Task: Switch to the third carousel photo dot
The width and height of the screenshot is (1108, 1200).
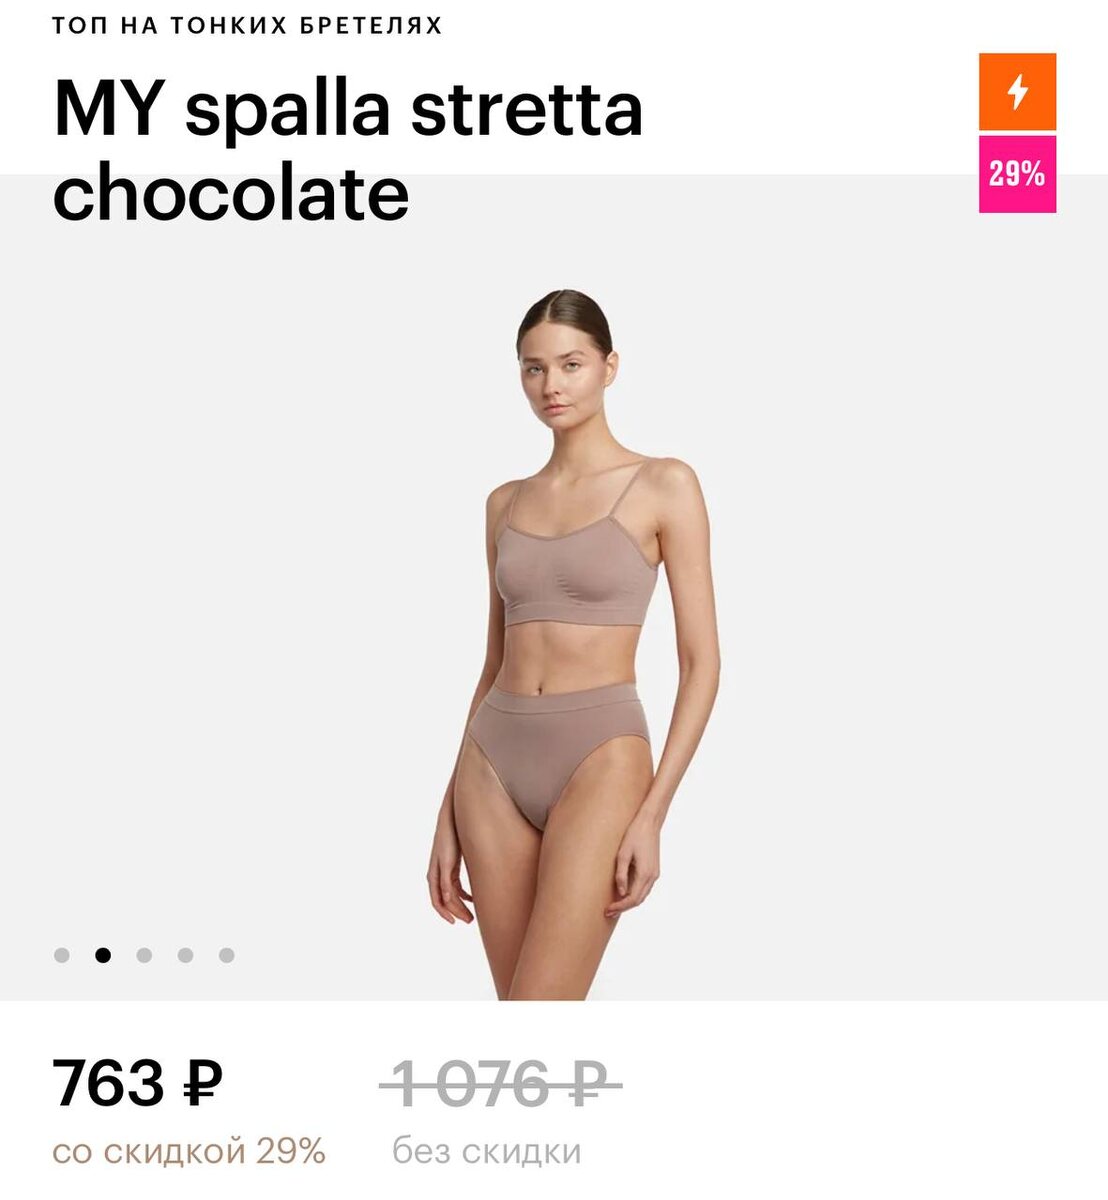Action: point(144,955)
